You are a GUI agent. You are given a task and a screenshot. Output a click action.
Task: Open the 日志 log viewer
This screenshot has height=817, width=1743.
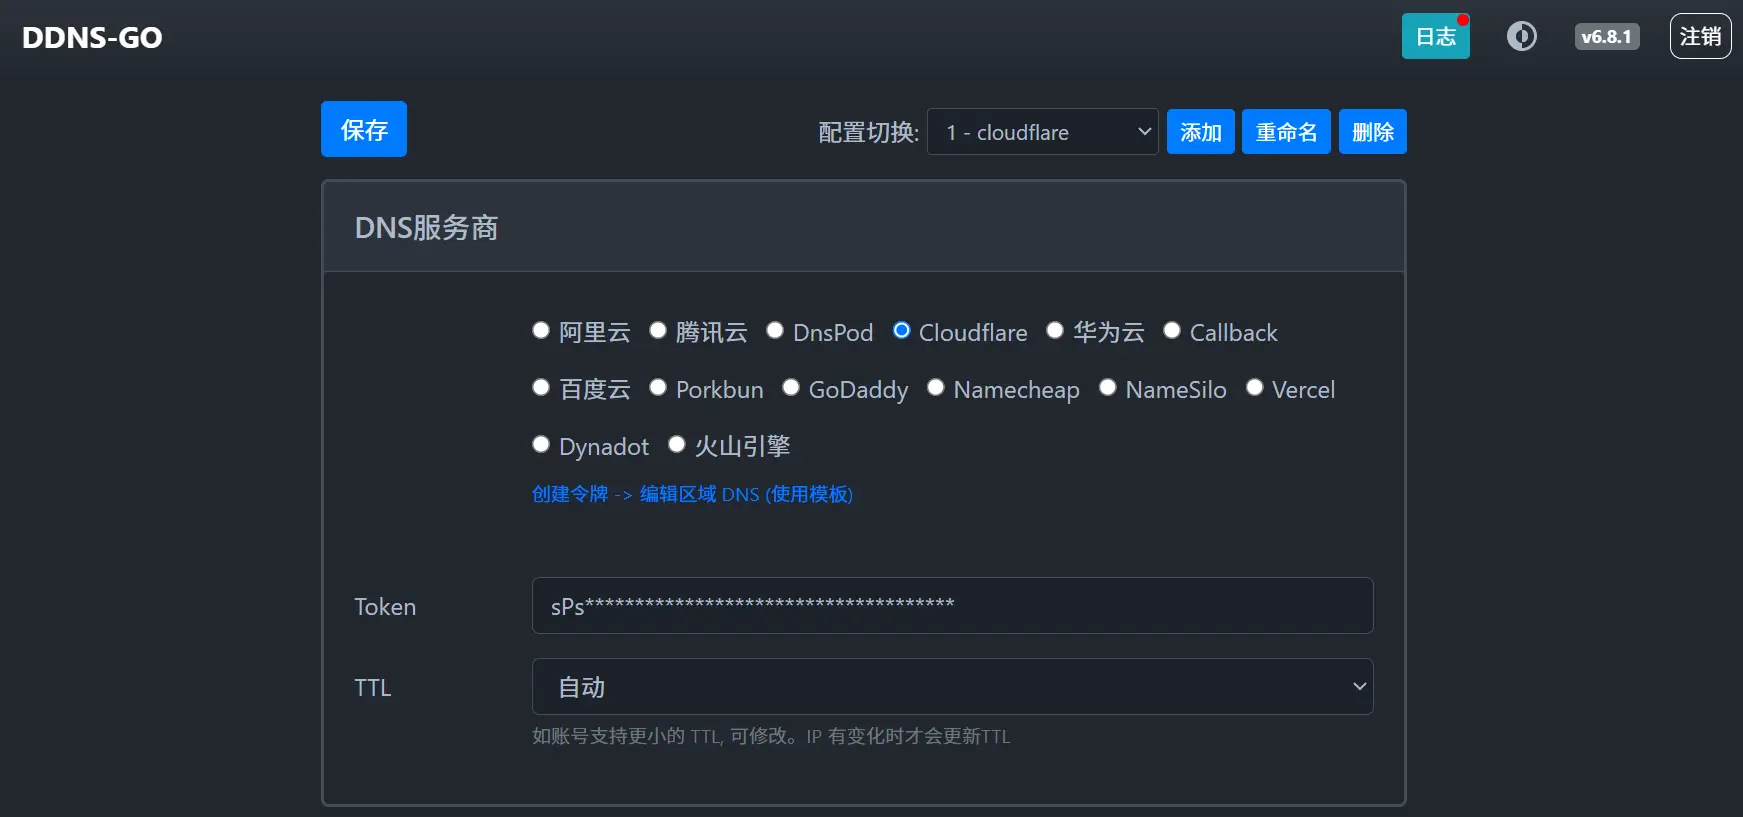tap(1436, 36)
